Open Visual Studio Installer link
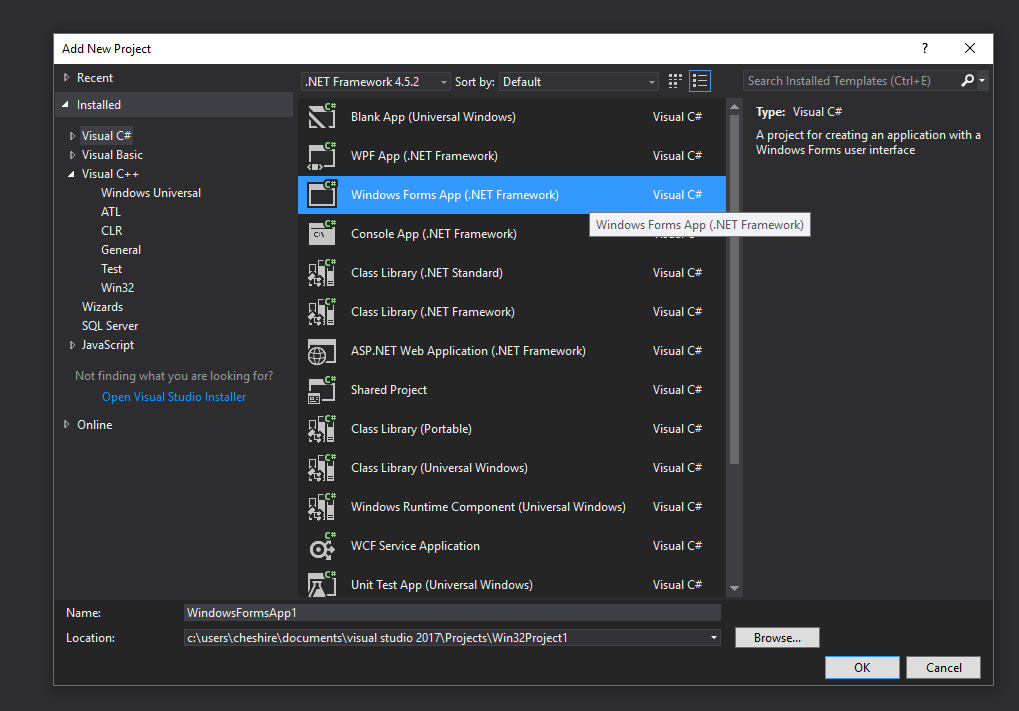Screen dimensions: 1019x711 coord(173,396)
